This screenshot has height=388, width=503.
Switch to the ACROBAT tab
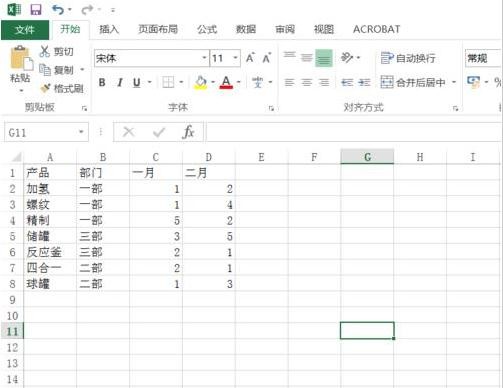tap(376, 29)
